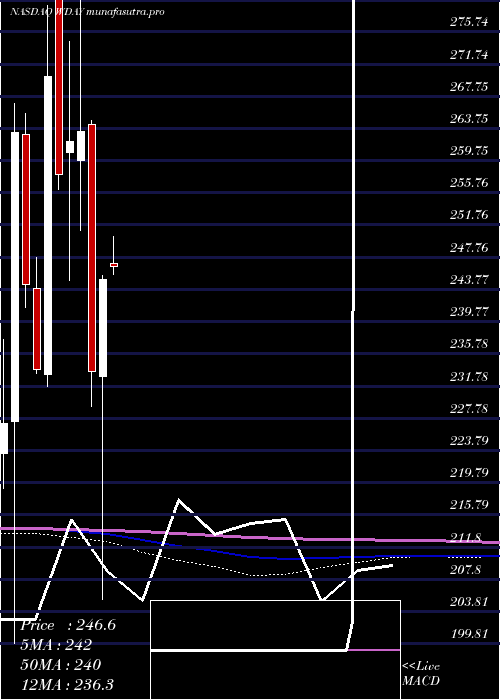The width and height of the screenshot is (500, 700).
Task: Click the <<Live MACD label
Action: [x=421, y=673]
